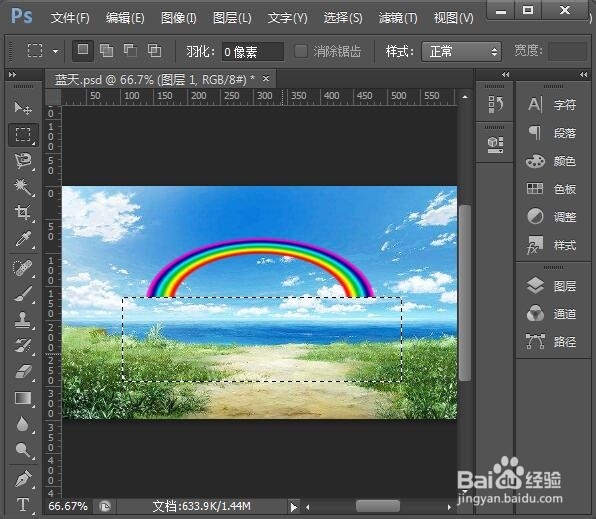596x519 pixels.
Task: Click the horizontal scrollbar right arrow
Action: pyautogui.click(x=449, y=507)
